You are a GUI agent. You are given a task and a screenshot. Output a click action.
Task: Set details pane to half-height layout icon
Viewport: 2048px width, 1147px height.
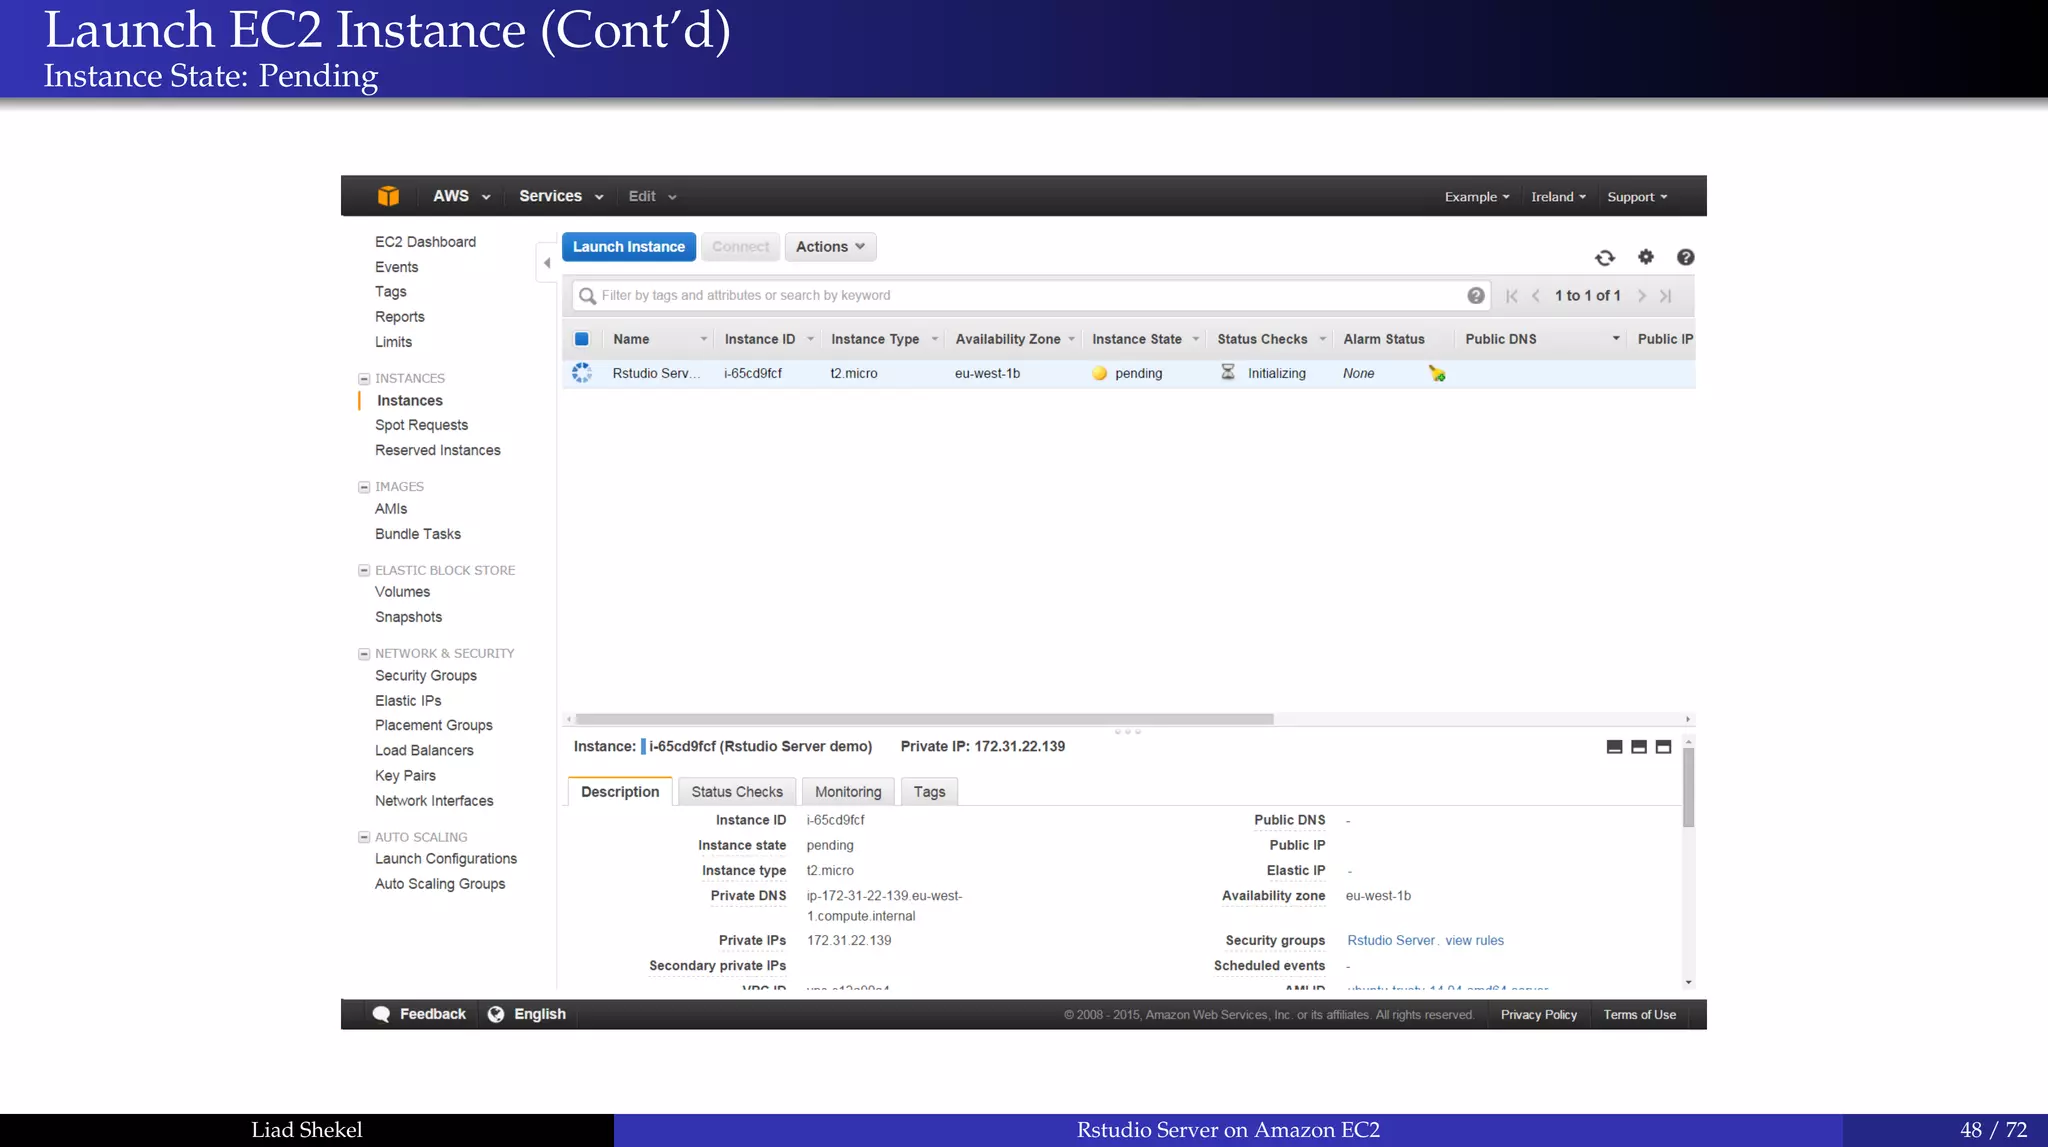click(x=1639, y=747)
